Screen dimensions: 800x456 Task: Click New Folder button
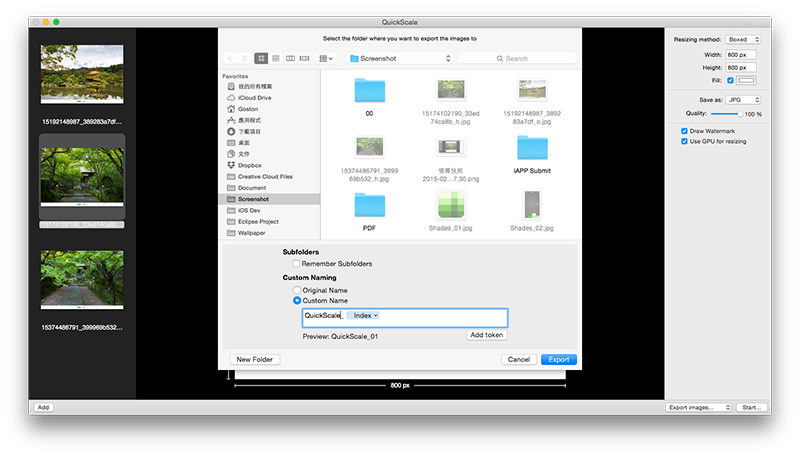[x=255, y=360]
